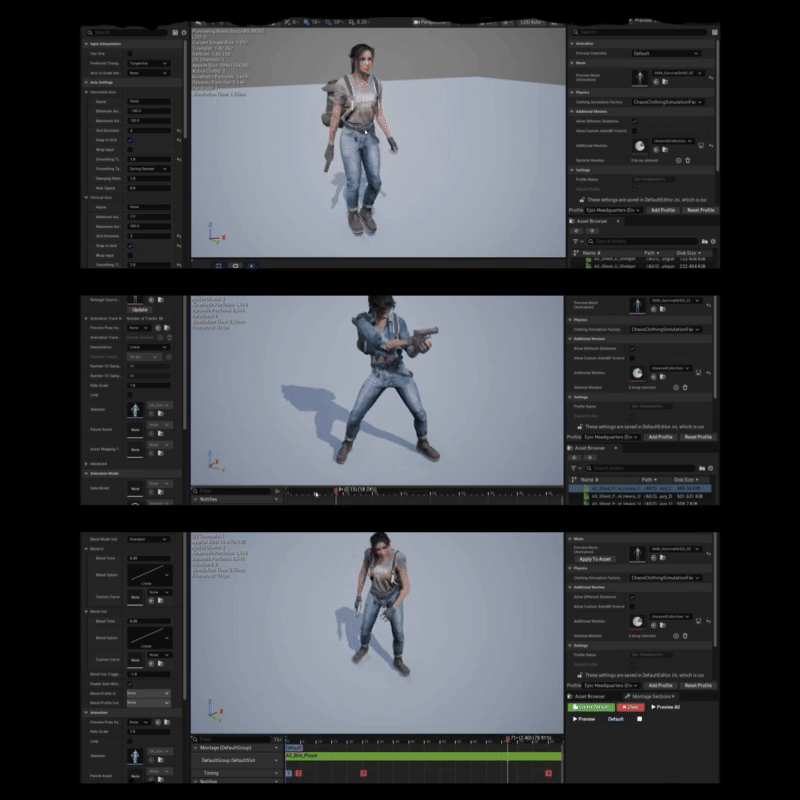Click trash icon on Skeletal Meshes row in Sequence editor
Viewport: 800px width, 800px height.
point(685,387)
